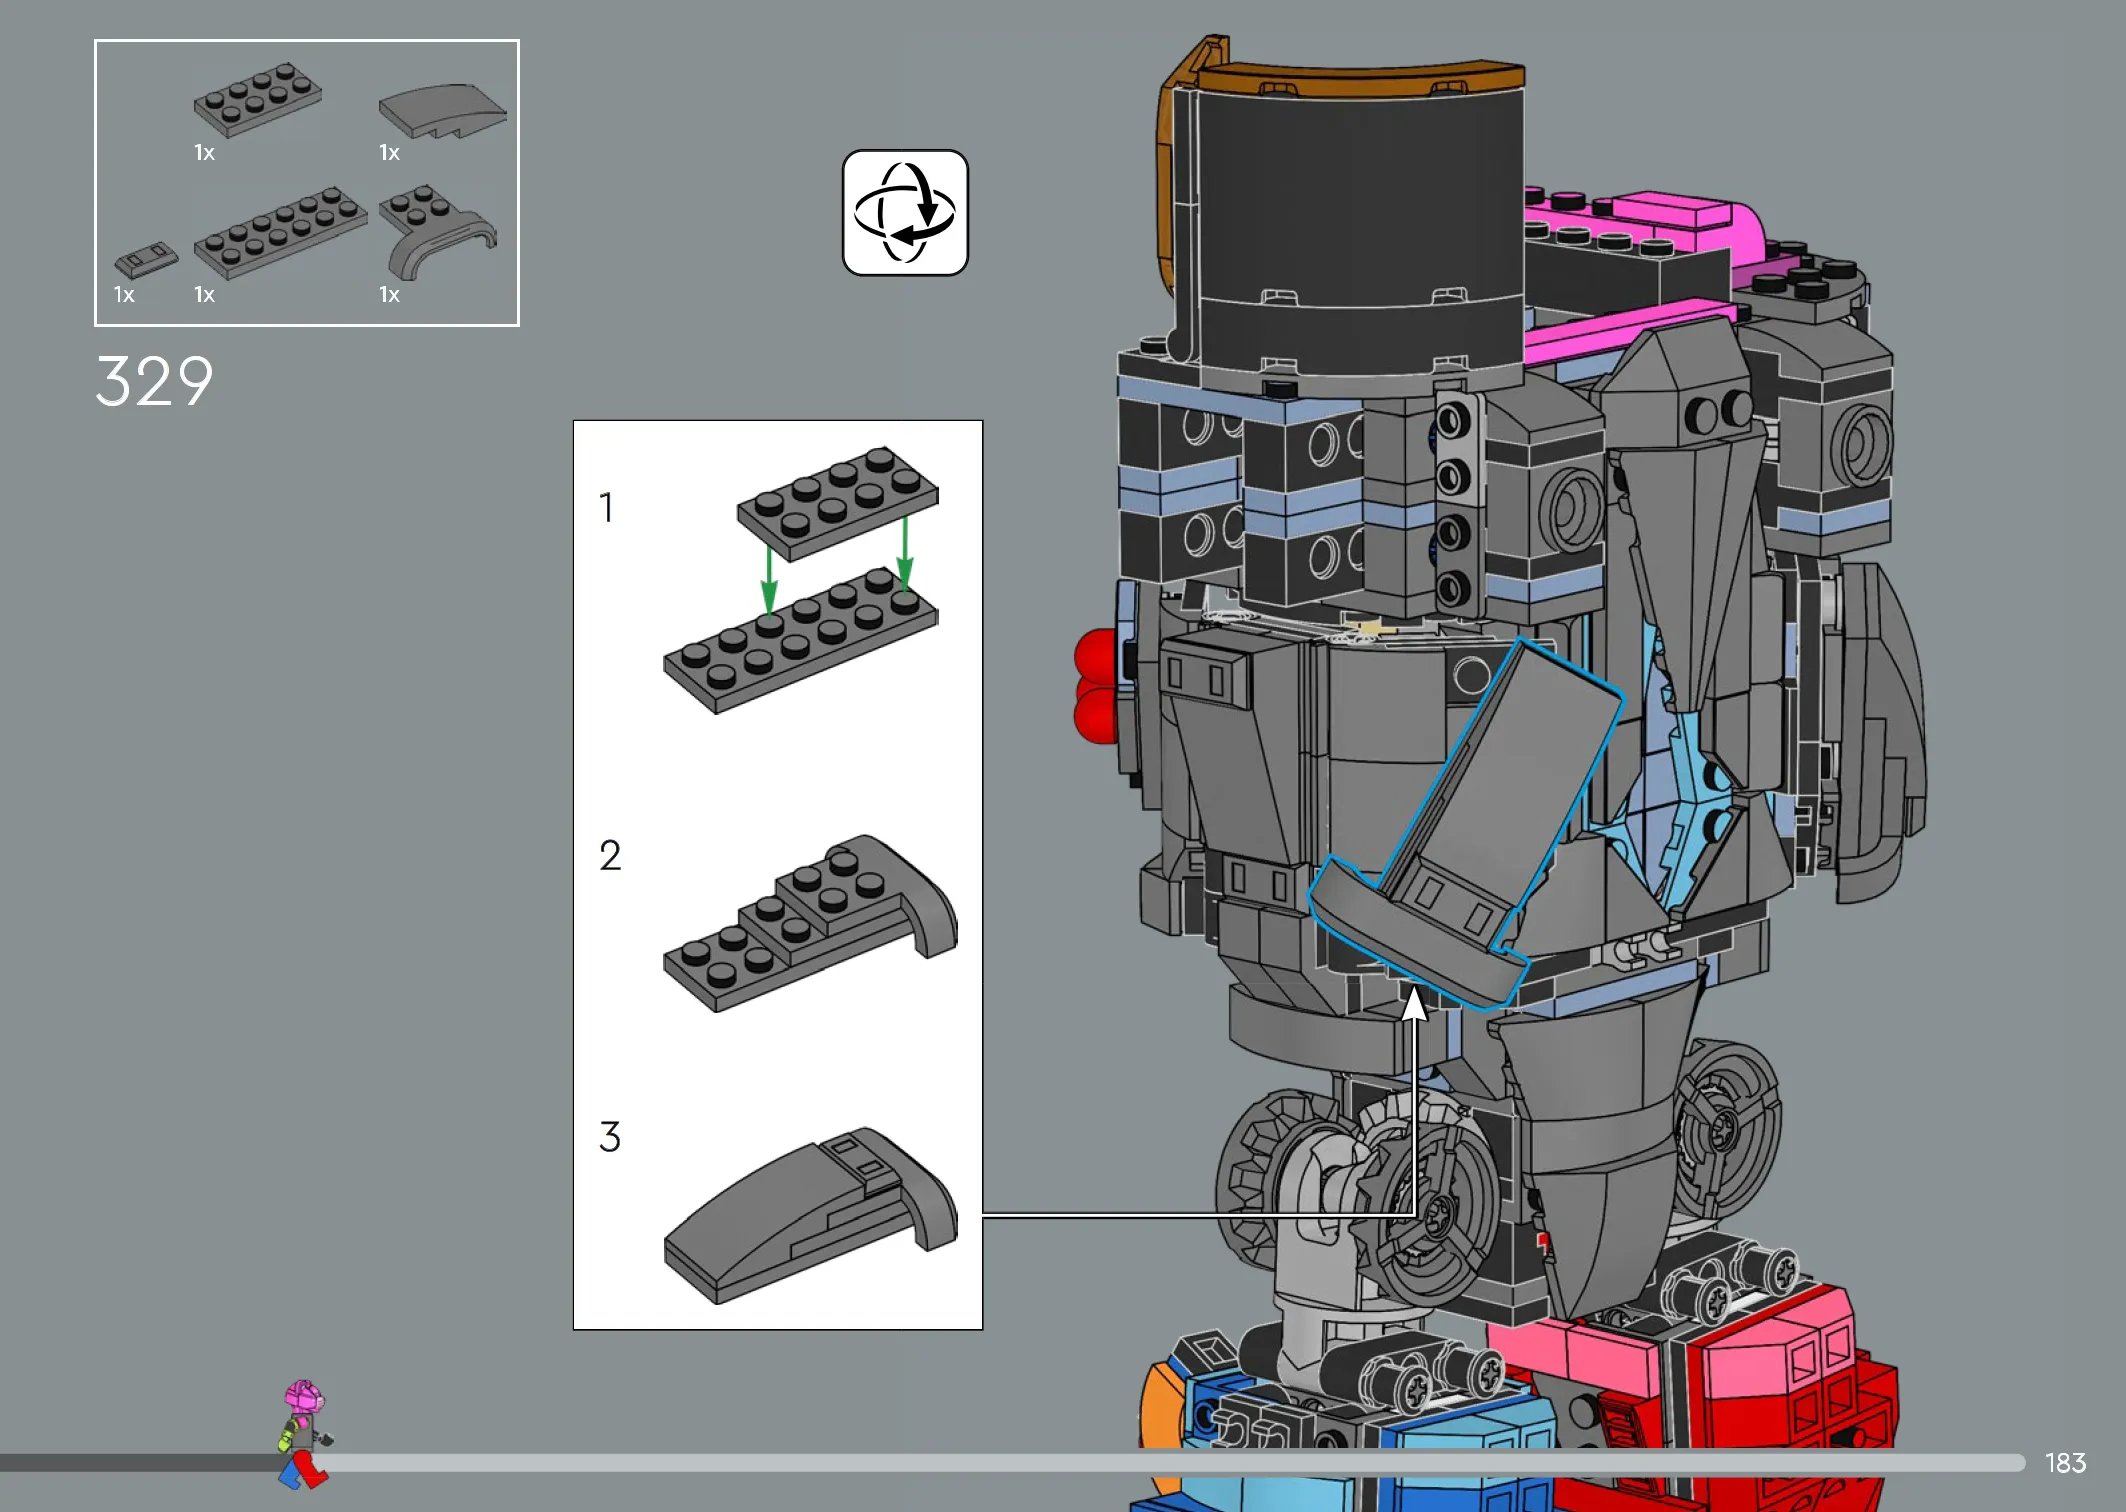Click sub-step 2 mudguard assembly illustration

810,923
